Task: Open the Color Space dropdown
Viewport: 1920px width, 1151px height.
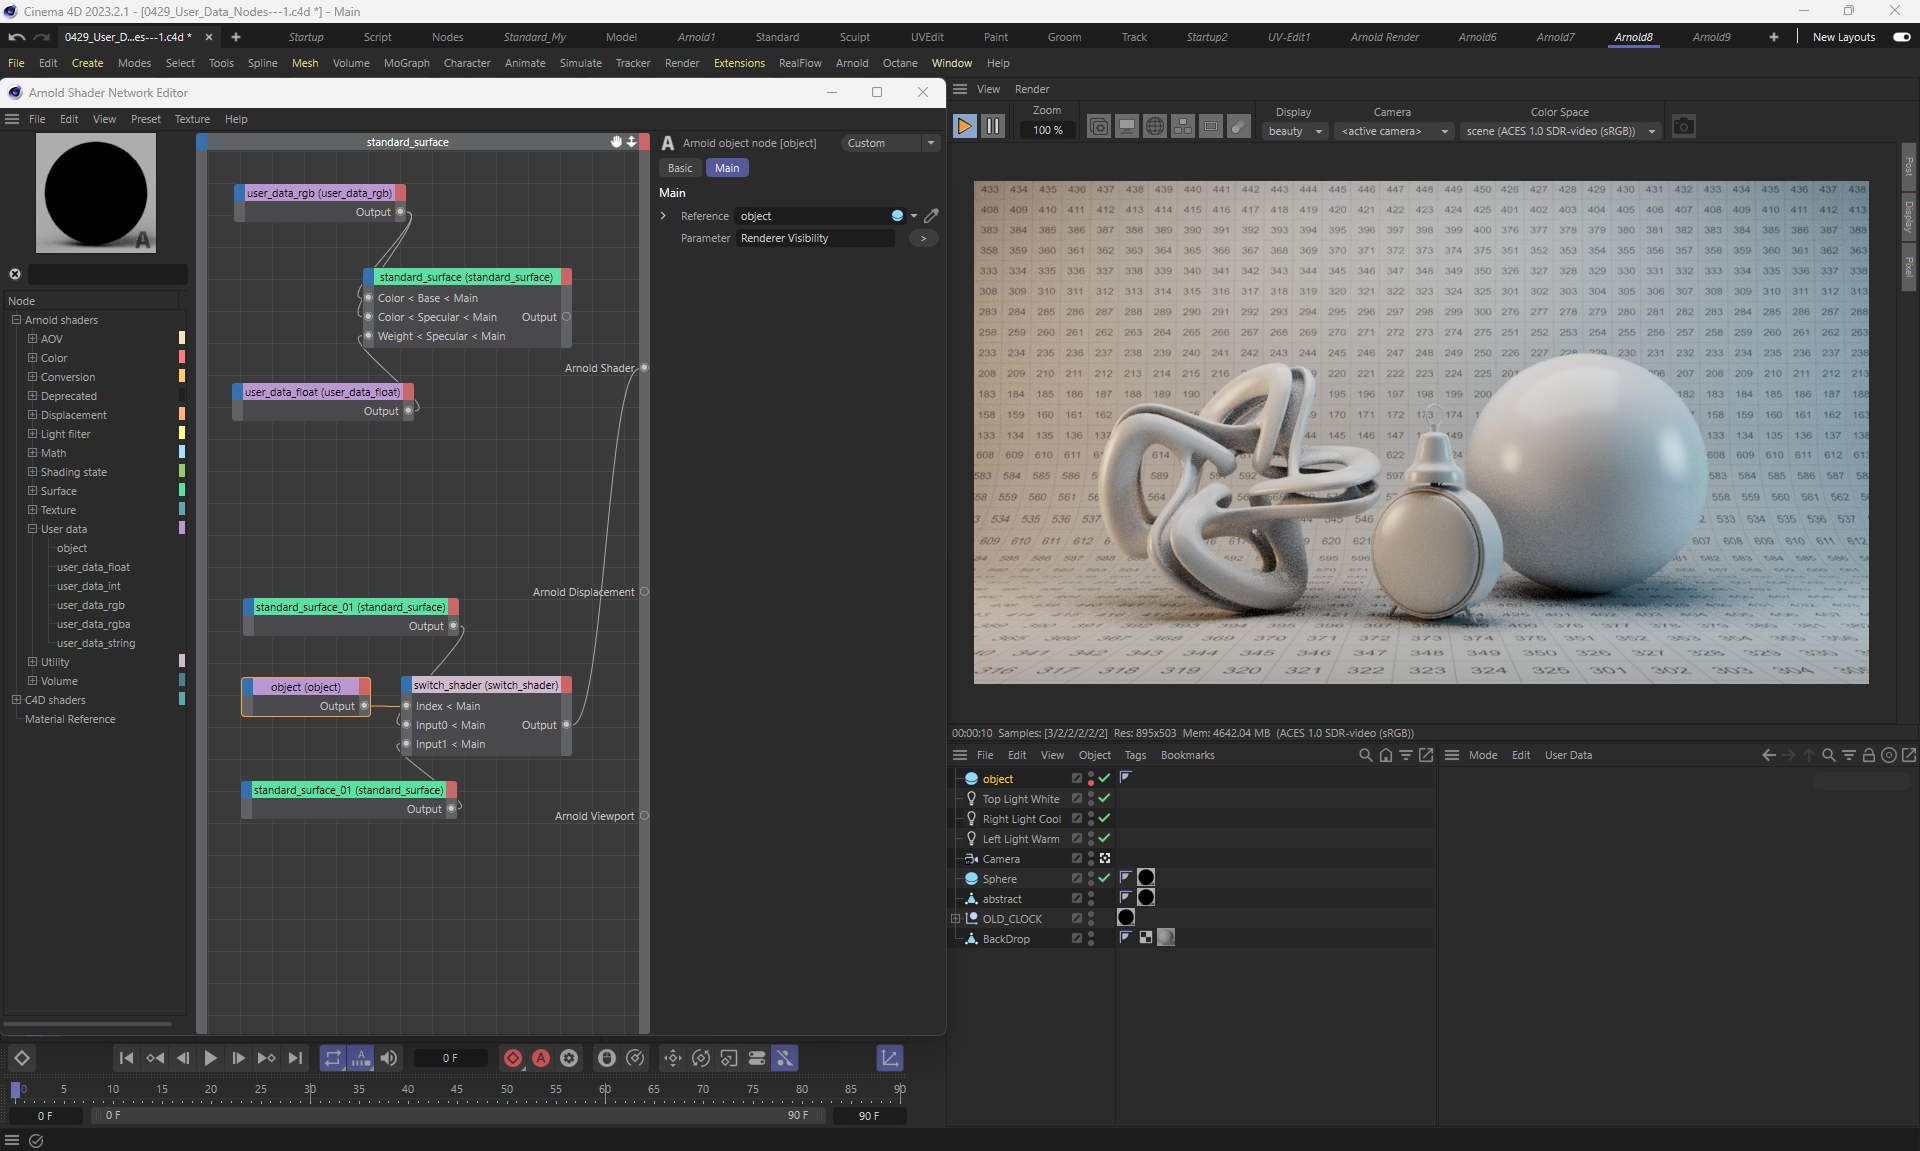Action: coord(1559,131)
